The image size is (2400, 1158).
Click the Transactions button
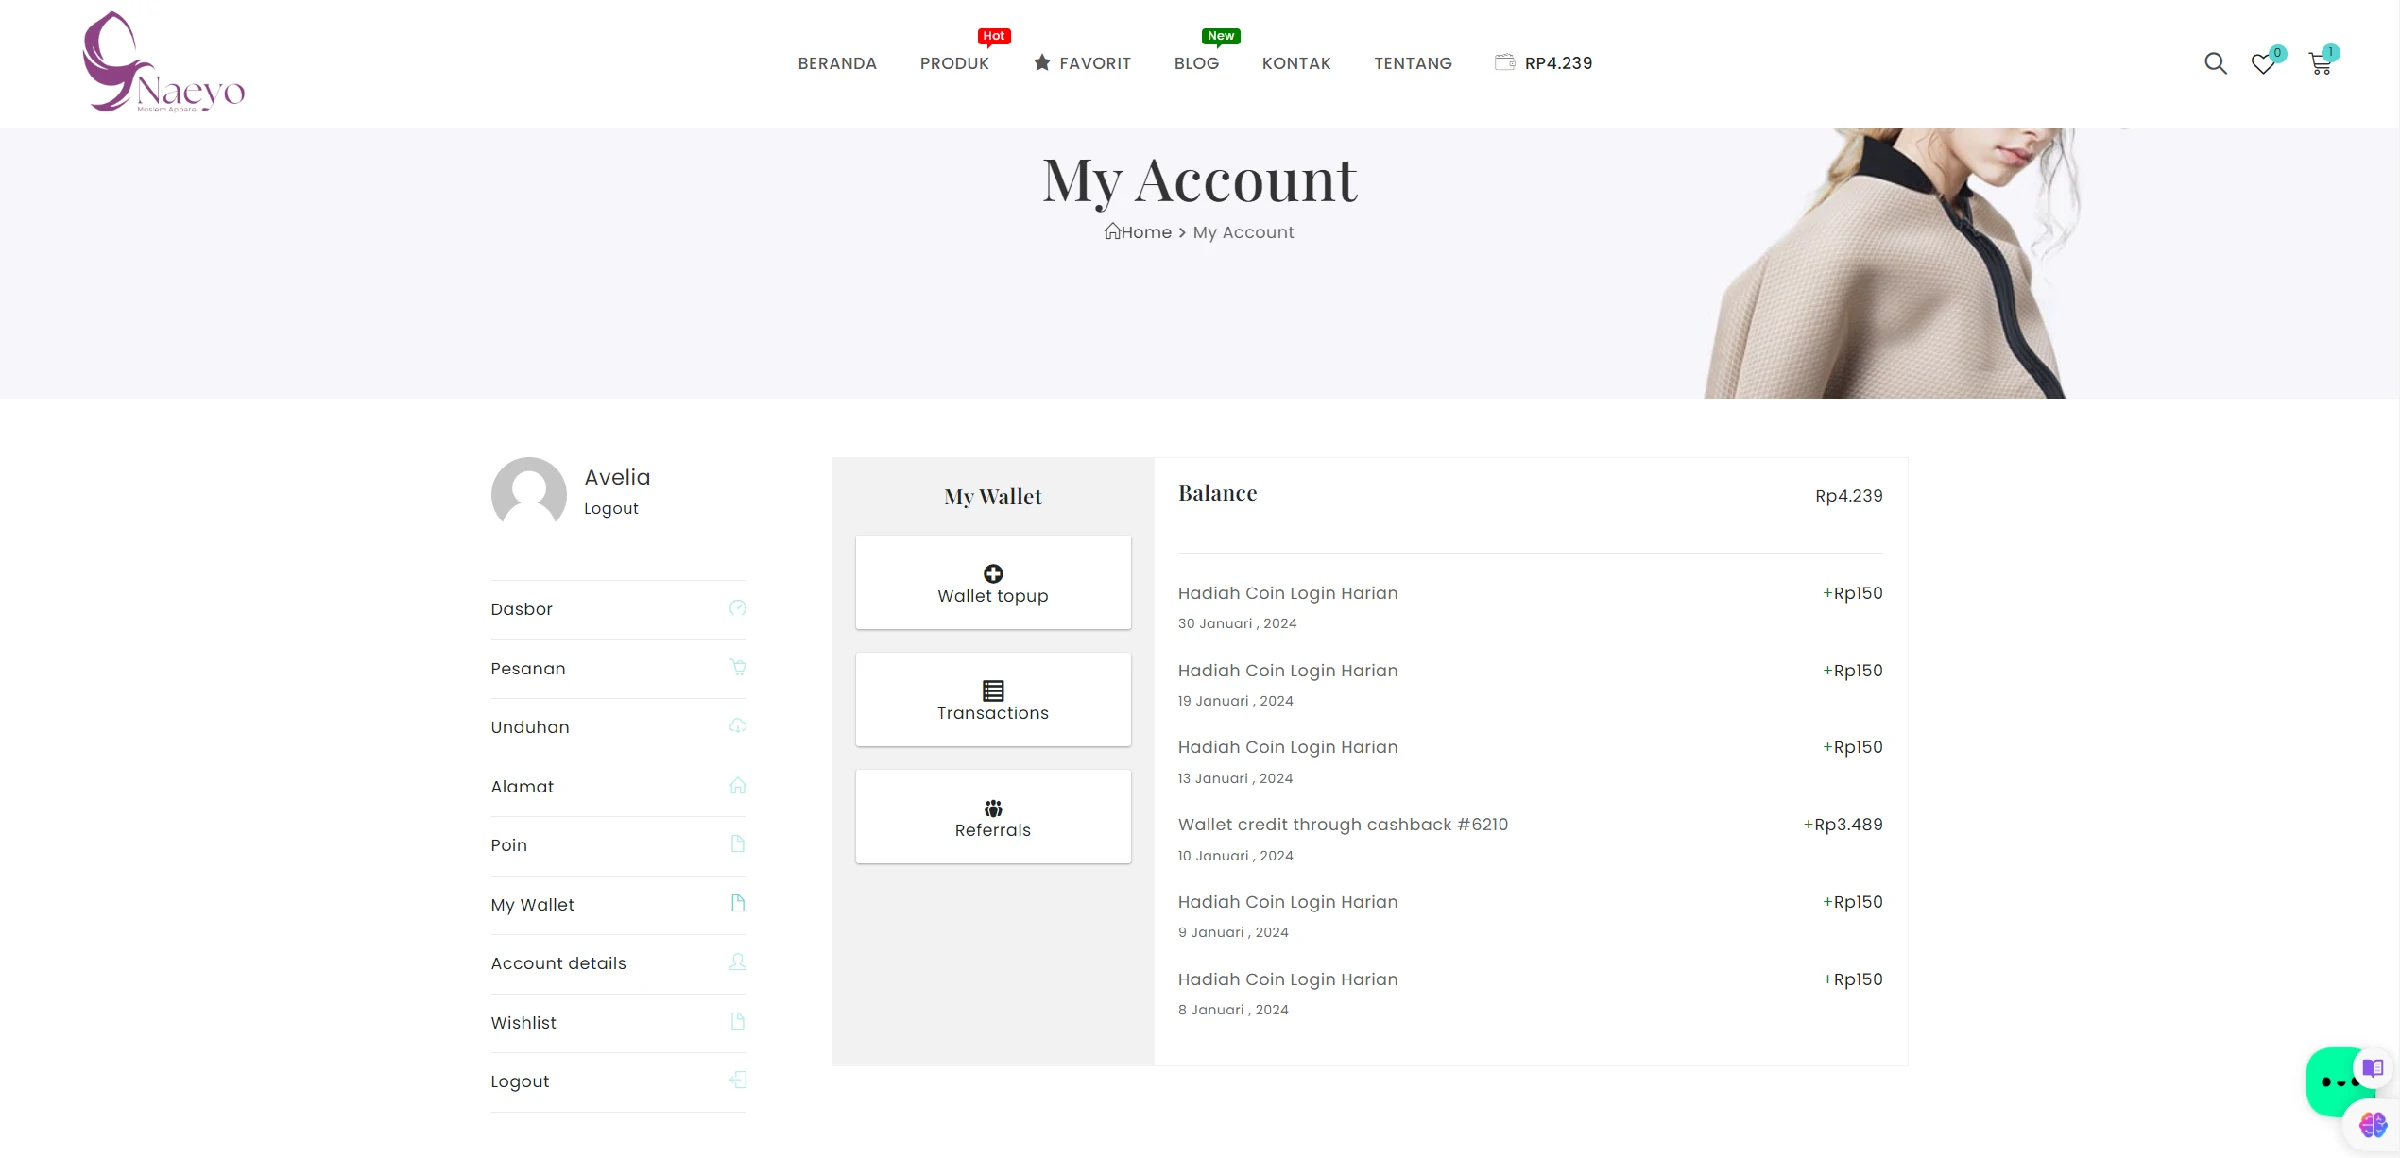(993, 699)
